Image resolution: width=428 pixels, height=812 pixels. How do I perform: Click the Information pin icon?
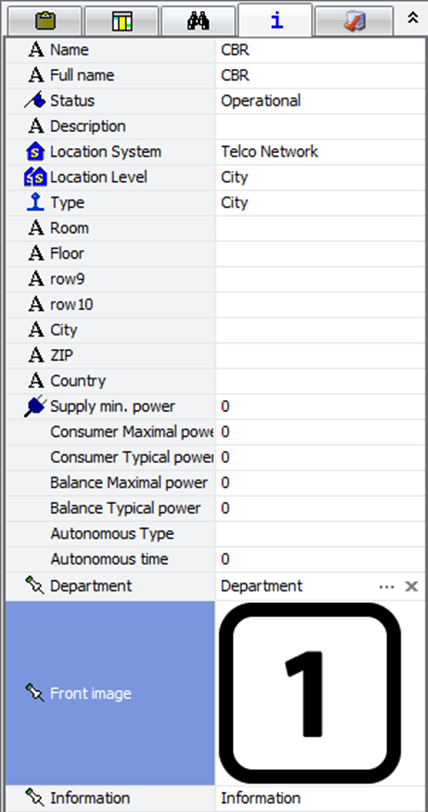click(x=35, y=799)
